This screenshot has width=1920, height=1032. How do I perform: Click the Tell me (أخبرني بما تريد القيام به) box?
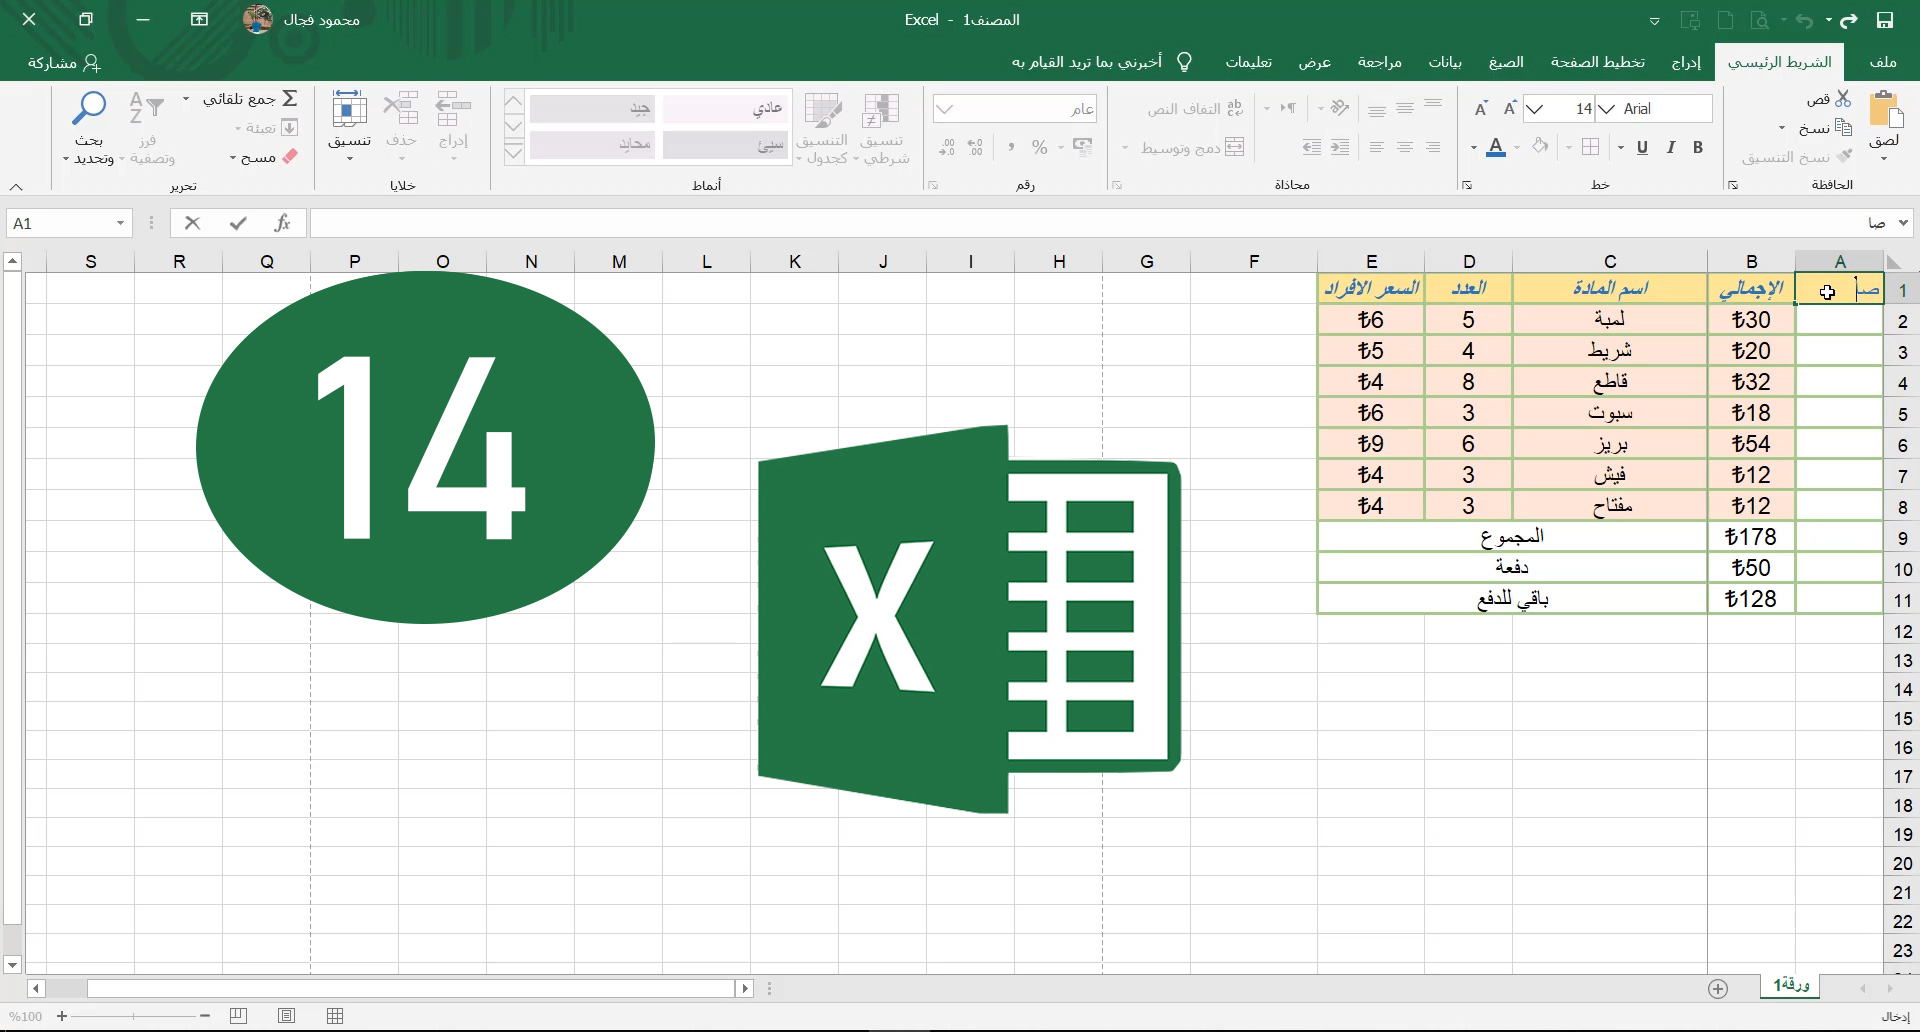point(1100,62)
